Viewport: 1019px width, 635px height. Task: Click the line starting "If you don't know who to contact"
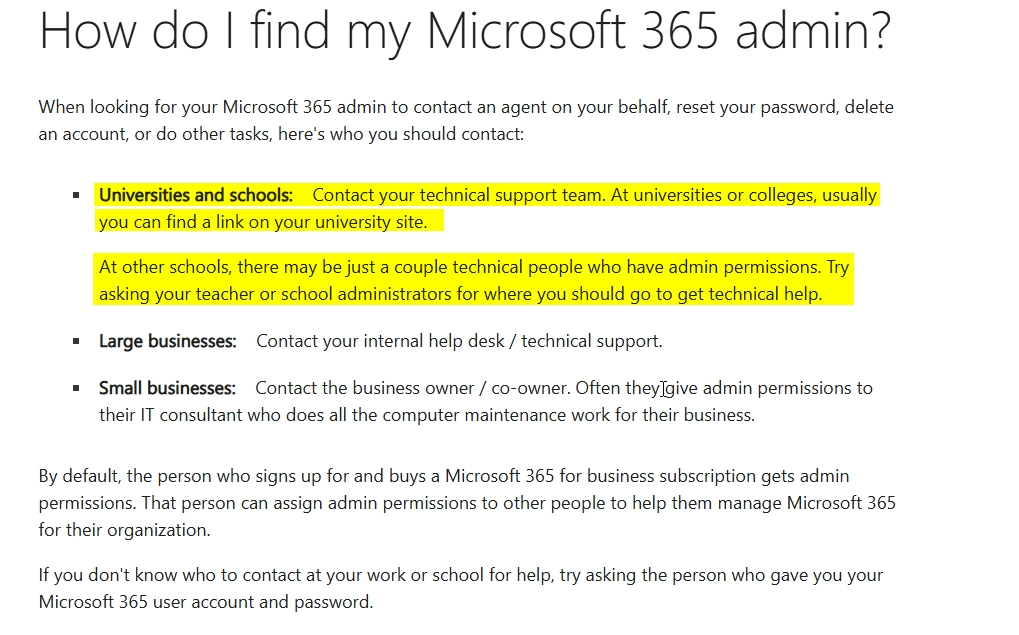click(x=461, y=575)
